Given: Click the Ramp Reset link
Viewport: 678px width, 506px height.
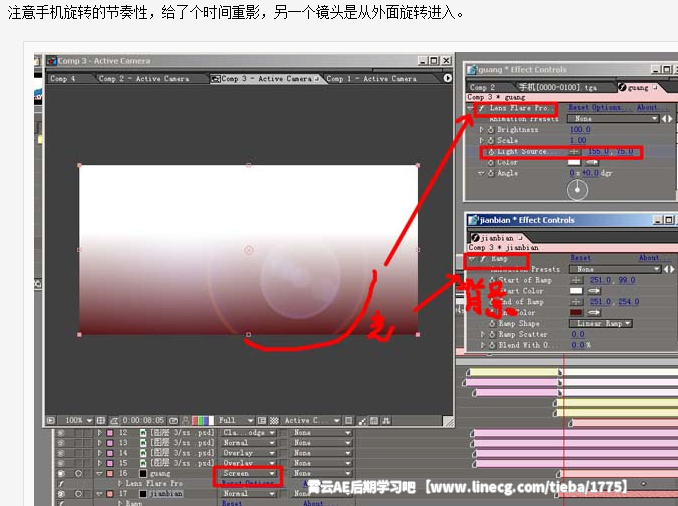Looking at the screenshot, I should pyautogui.click(x=580, y=258).
